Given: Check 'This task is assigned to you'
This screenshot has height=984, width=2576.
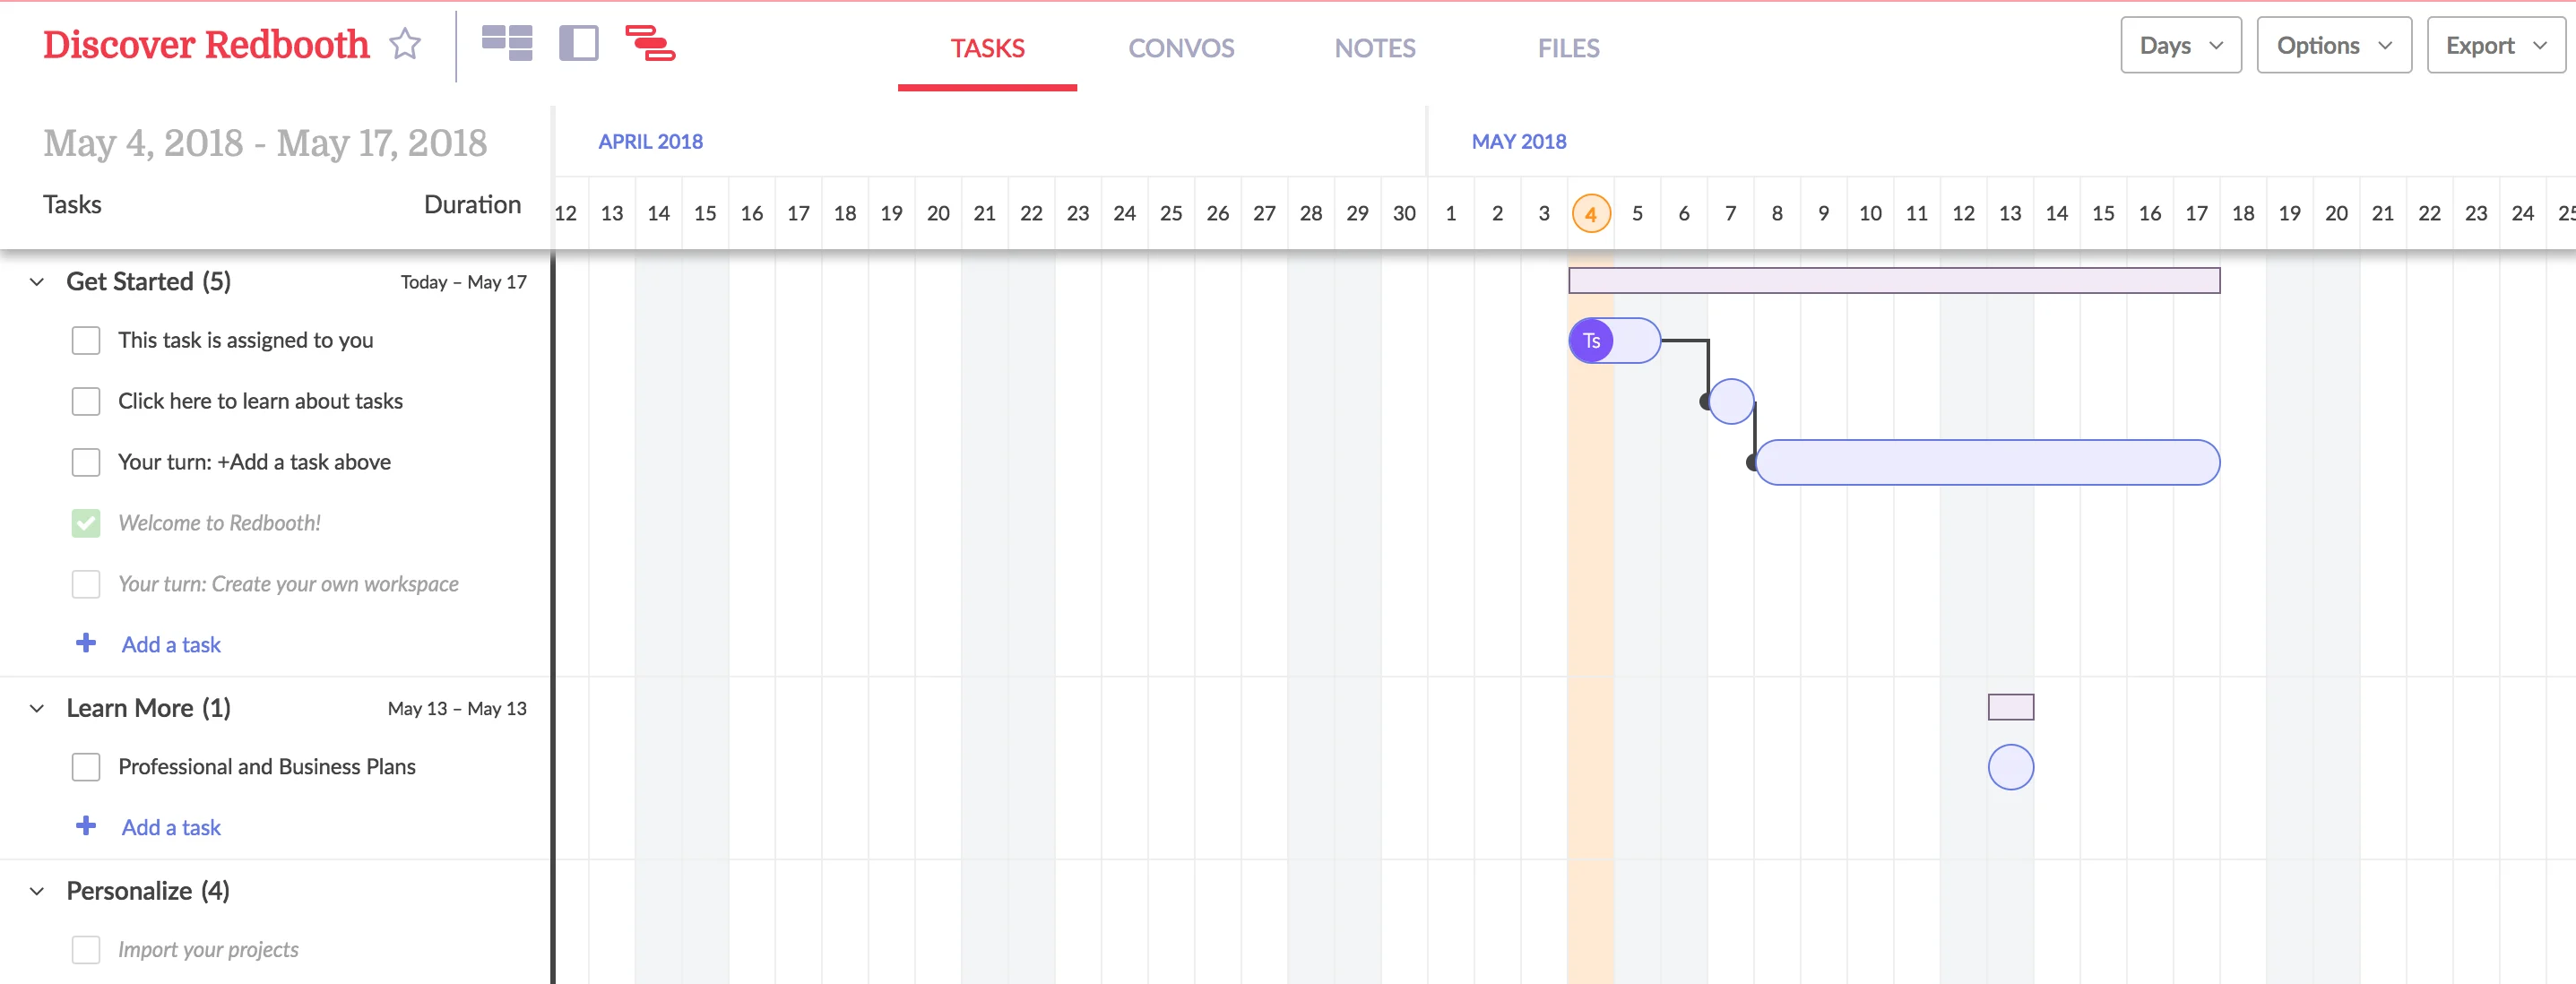Looking at the screenshot, I should click(x=86, y=340).
